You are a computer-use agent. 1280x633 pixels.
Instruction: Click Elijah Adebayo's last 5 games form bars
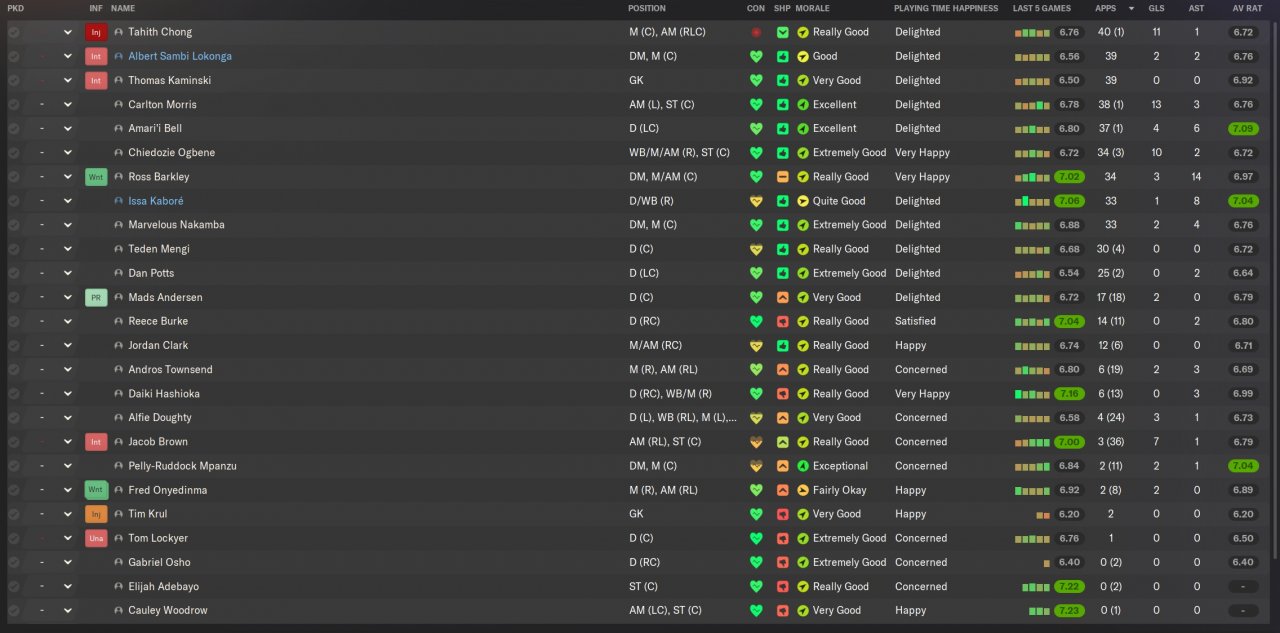(x=1036, y=586)
